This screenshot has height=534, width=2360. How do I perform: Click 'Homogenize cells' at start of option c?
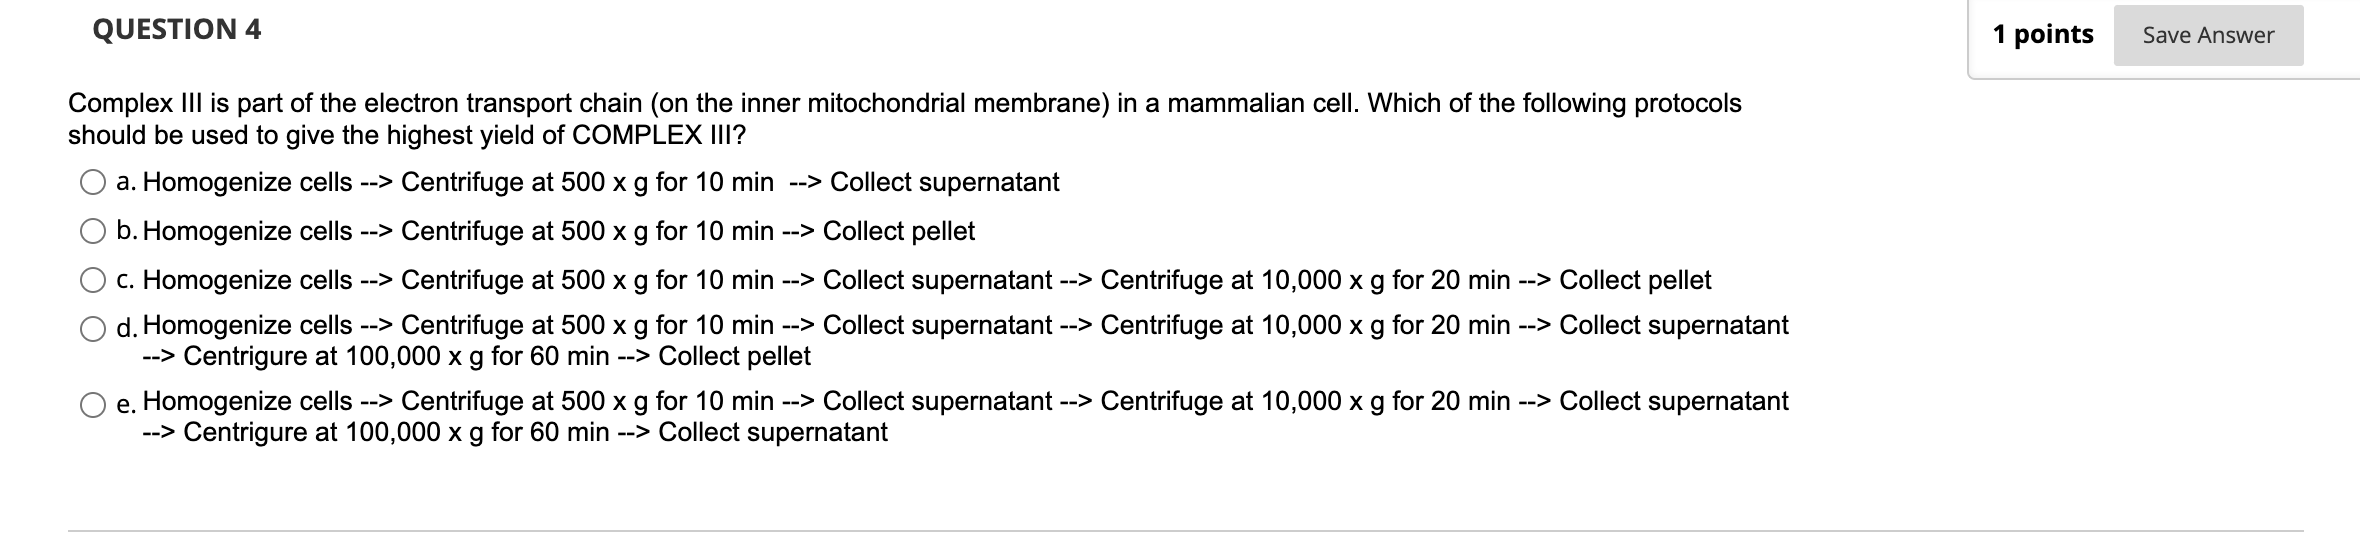coord(247,280)
